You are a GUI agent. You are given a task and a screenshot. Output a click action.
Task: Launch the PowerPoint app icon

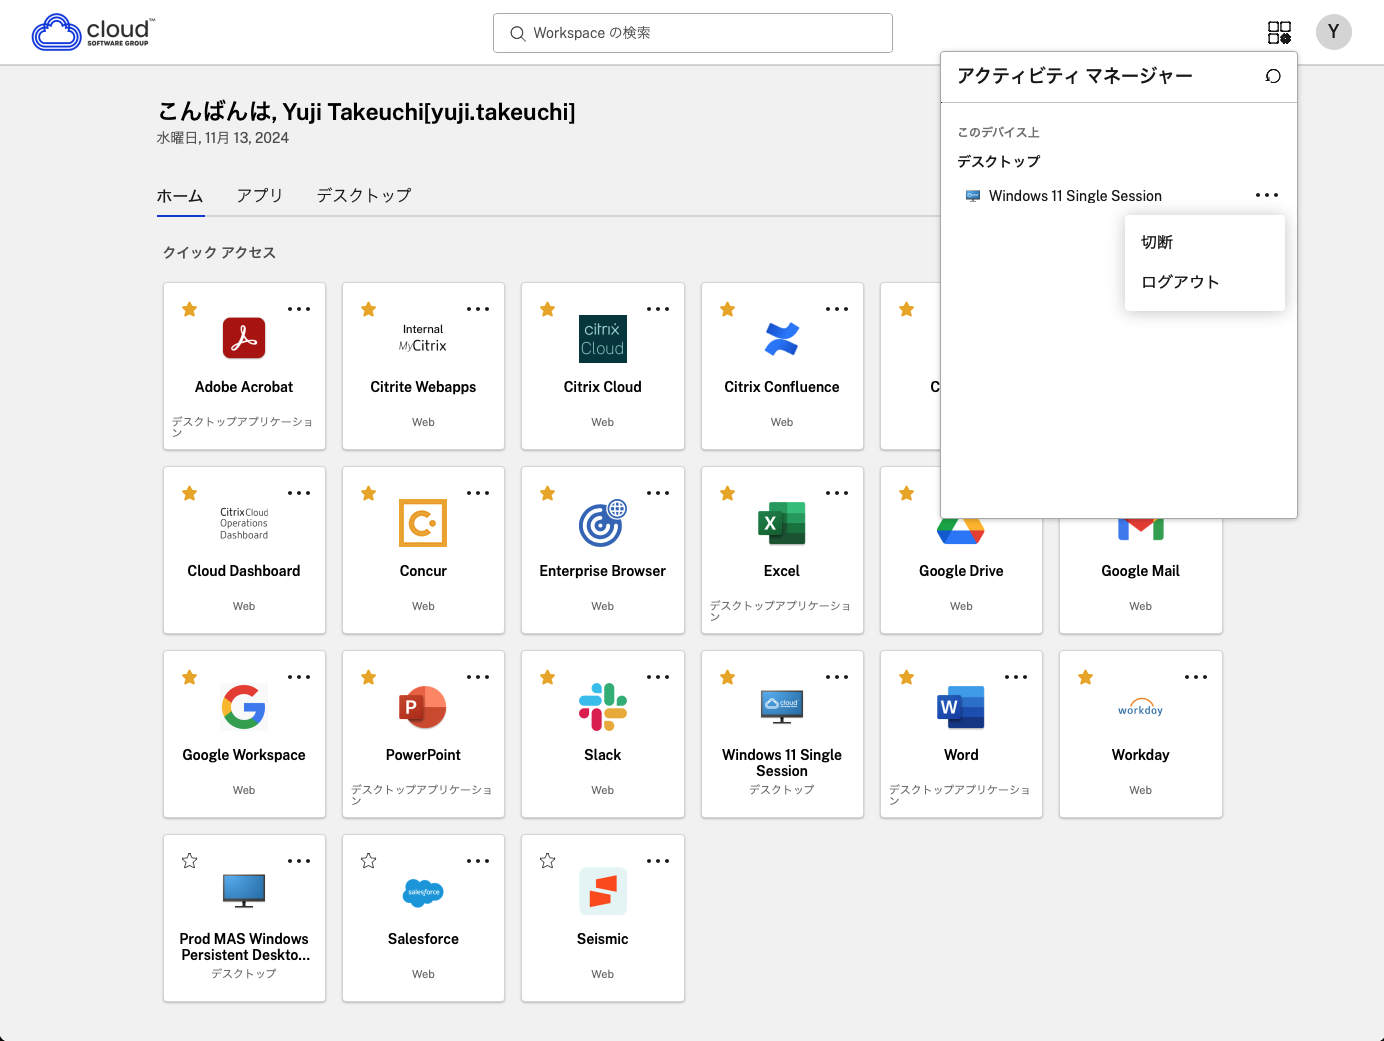coord(423,707)
